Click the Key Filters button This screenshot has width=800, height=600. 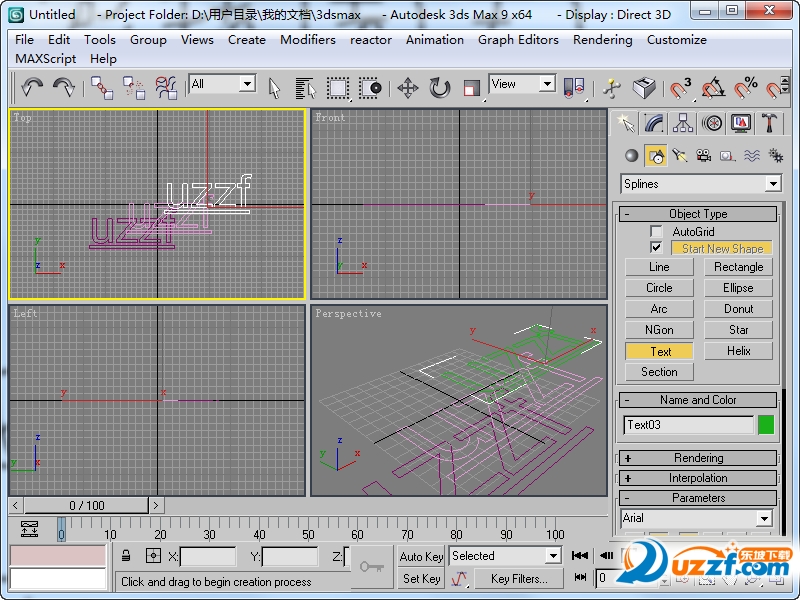pos(517,579)
